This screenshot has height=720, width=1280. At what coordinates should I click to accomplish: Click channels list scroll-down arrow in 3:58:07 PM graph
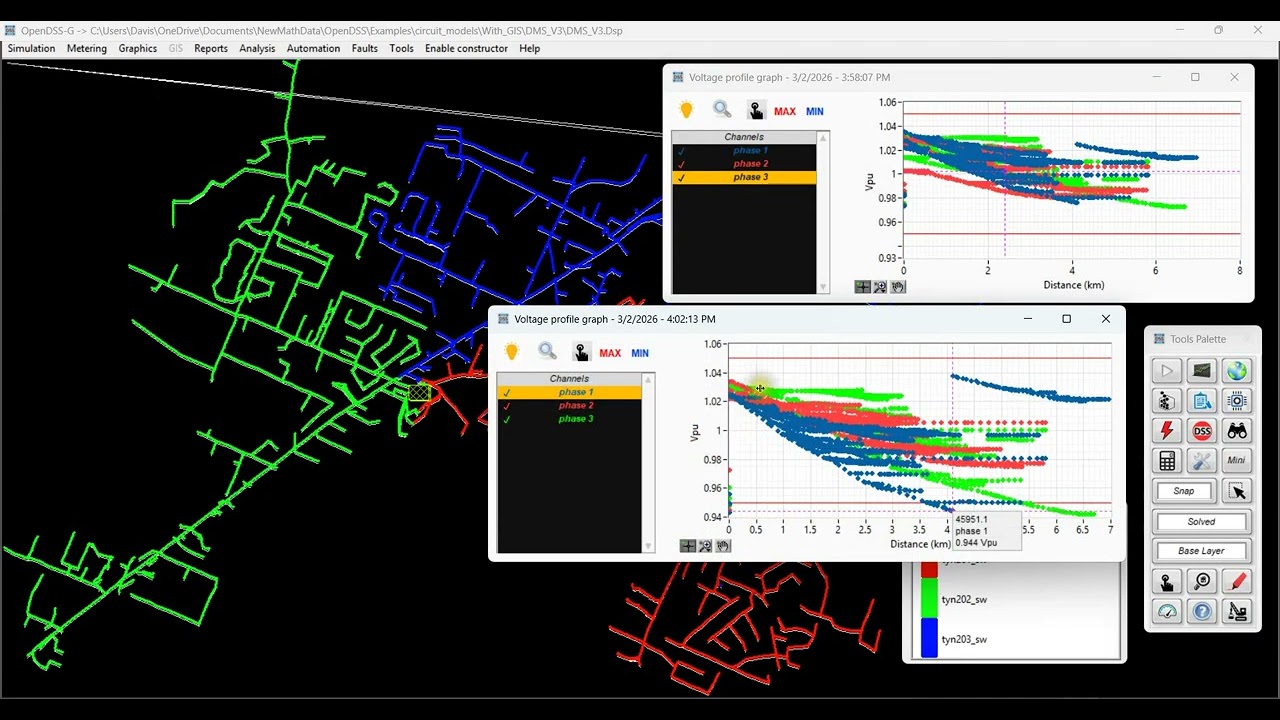coord(823,288)
